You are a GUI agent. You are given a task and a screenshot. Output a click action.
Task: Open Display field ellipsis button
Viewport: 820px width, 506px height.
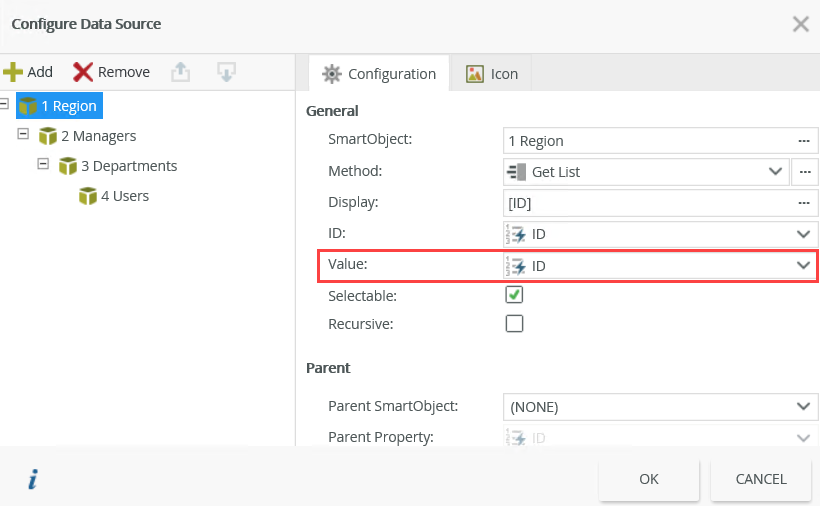[803, 203]
